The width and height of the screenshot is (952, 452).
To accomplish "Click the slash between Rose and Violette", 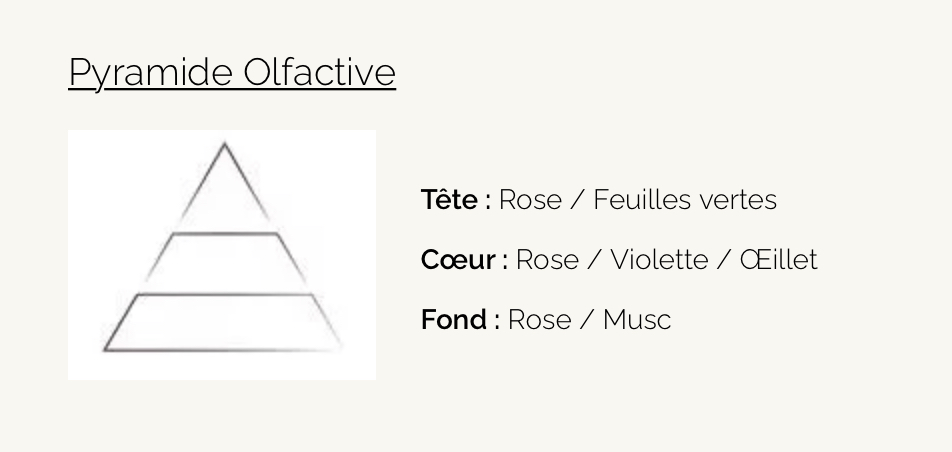I will (x=594, y=259).
